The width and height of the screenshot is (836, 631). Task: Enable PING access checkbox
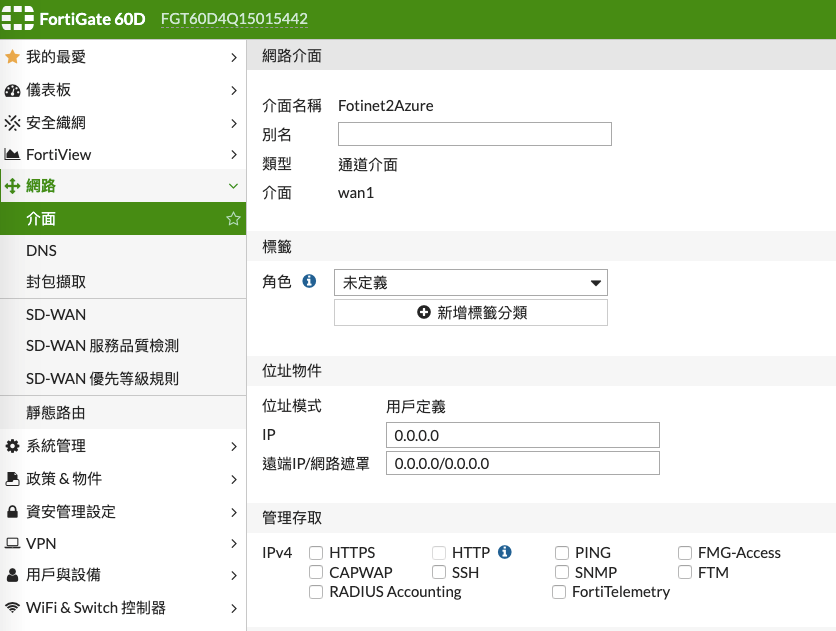coord(561,553)
